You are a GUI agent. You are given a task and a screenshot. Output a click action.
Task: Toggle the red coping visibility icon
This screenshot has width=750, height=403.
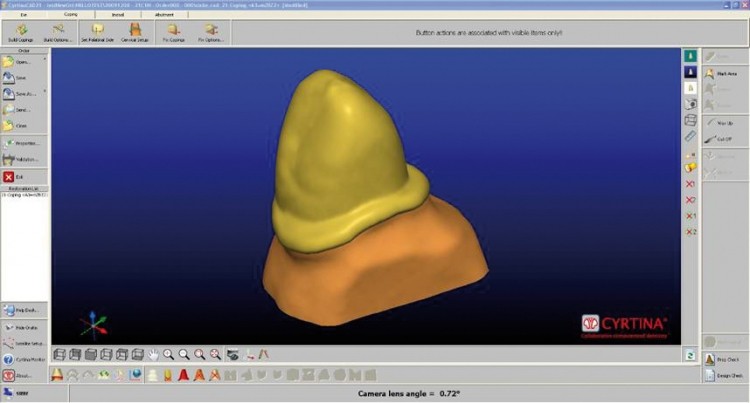pyautogui.click(x=183, y=375)
